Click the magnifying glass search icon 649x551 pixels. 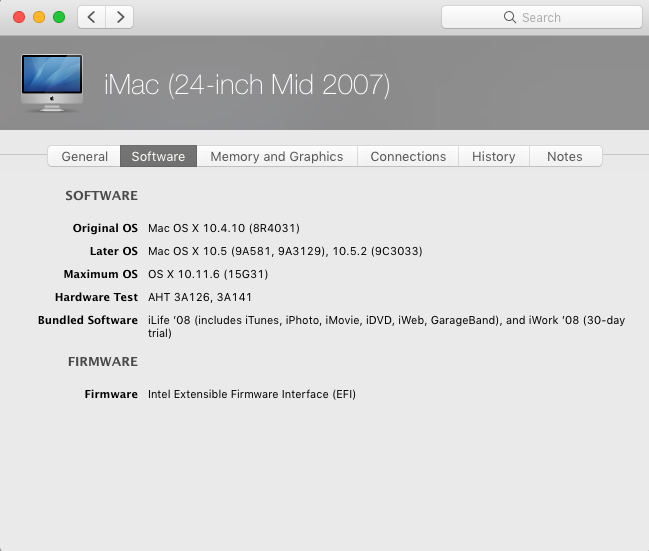click(x=510, y=17)
